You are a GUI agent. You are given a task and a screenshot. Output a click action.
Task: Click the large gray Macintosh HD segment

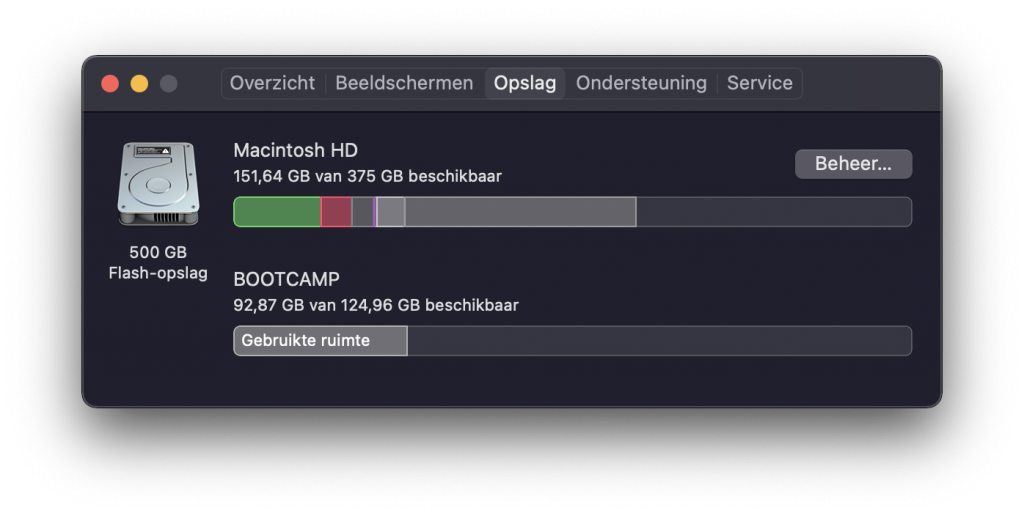point(520,212)
